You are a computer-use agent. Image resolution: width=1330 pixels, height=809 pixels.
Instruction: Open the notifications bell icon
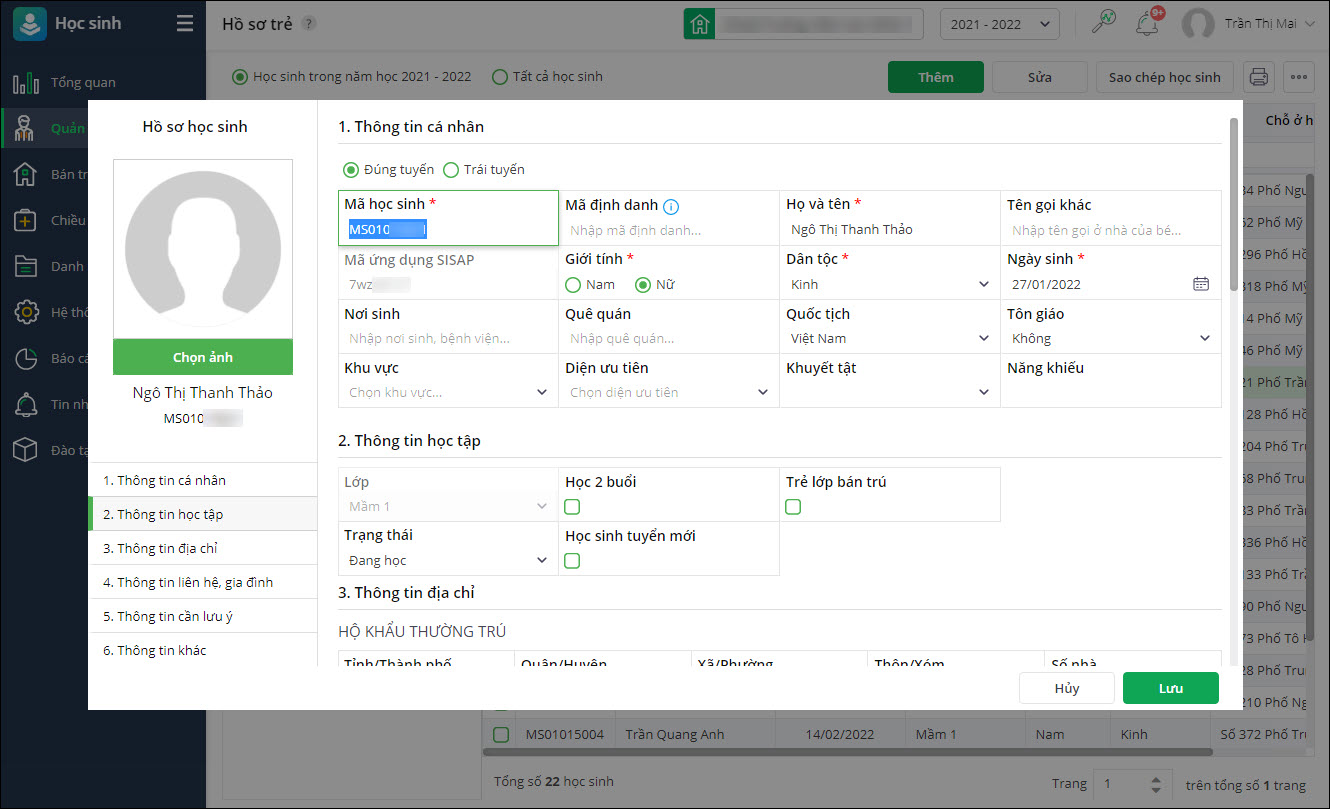coord(1147,23)
